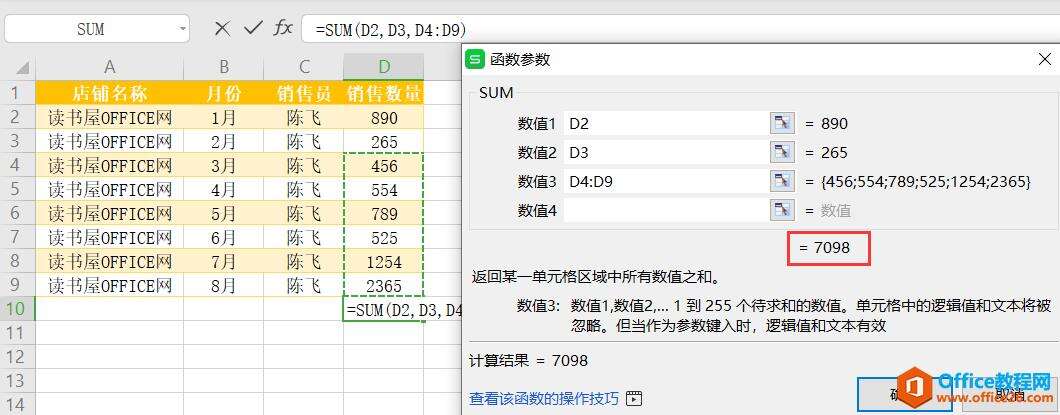This screenshot has height=415, width=1060.
Task: Click the 数值3 input field containing D4:D9
Action: 667,181
